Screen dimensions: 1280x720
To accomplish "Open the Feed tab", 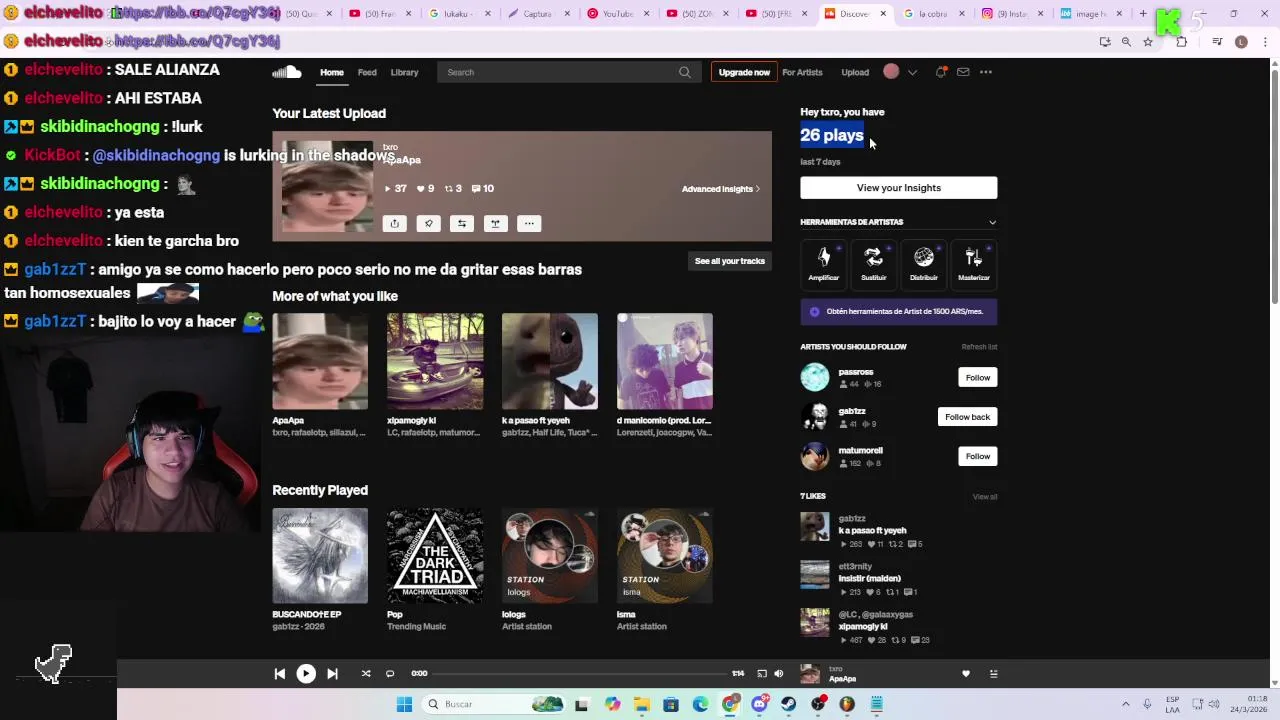I will pos(367,72).
